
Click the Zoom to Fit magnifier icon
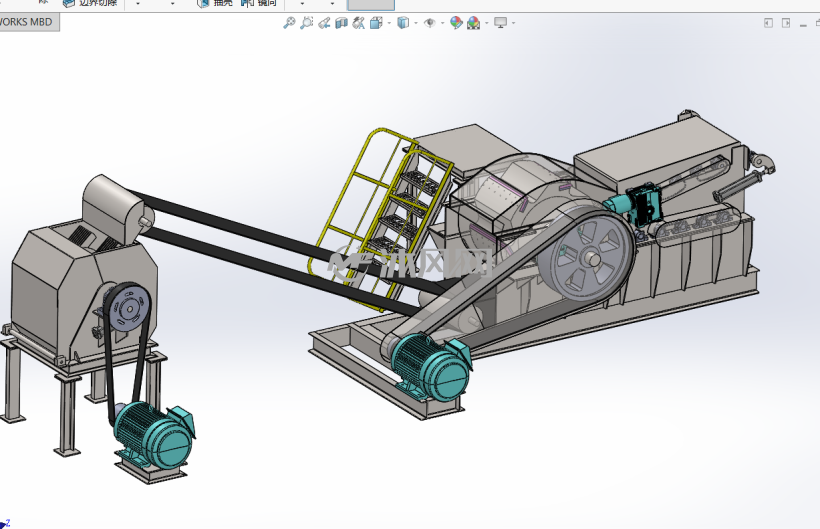click(289, 23)
